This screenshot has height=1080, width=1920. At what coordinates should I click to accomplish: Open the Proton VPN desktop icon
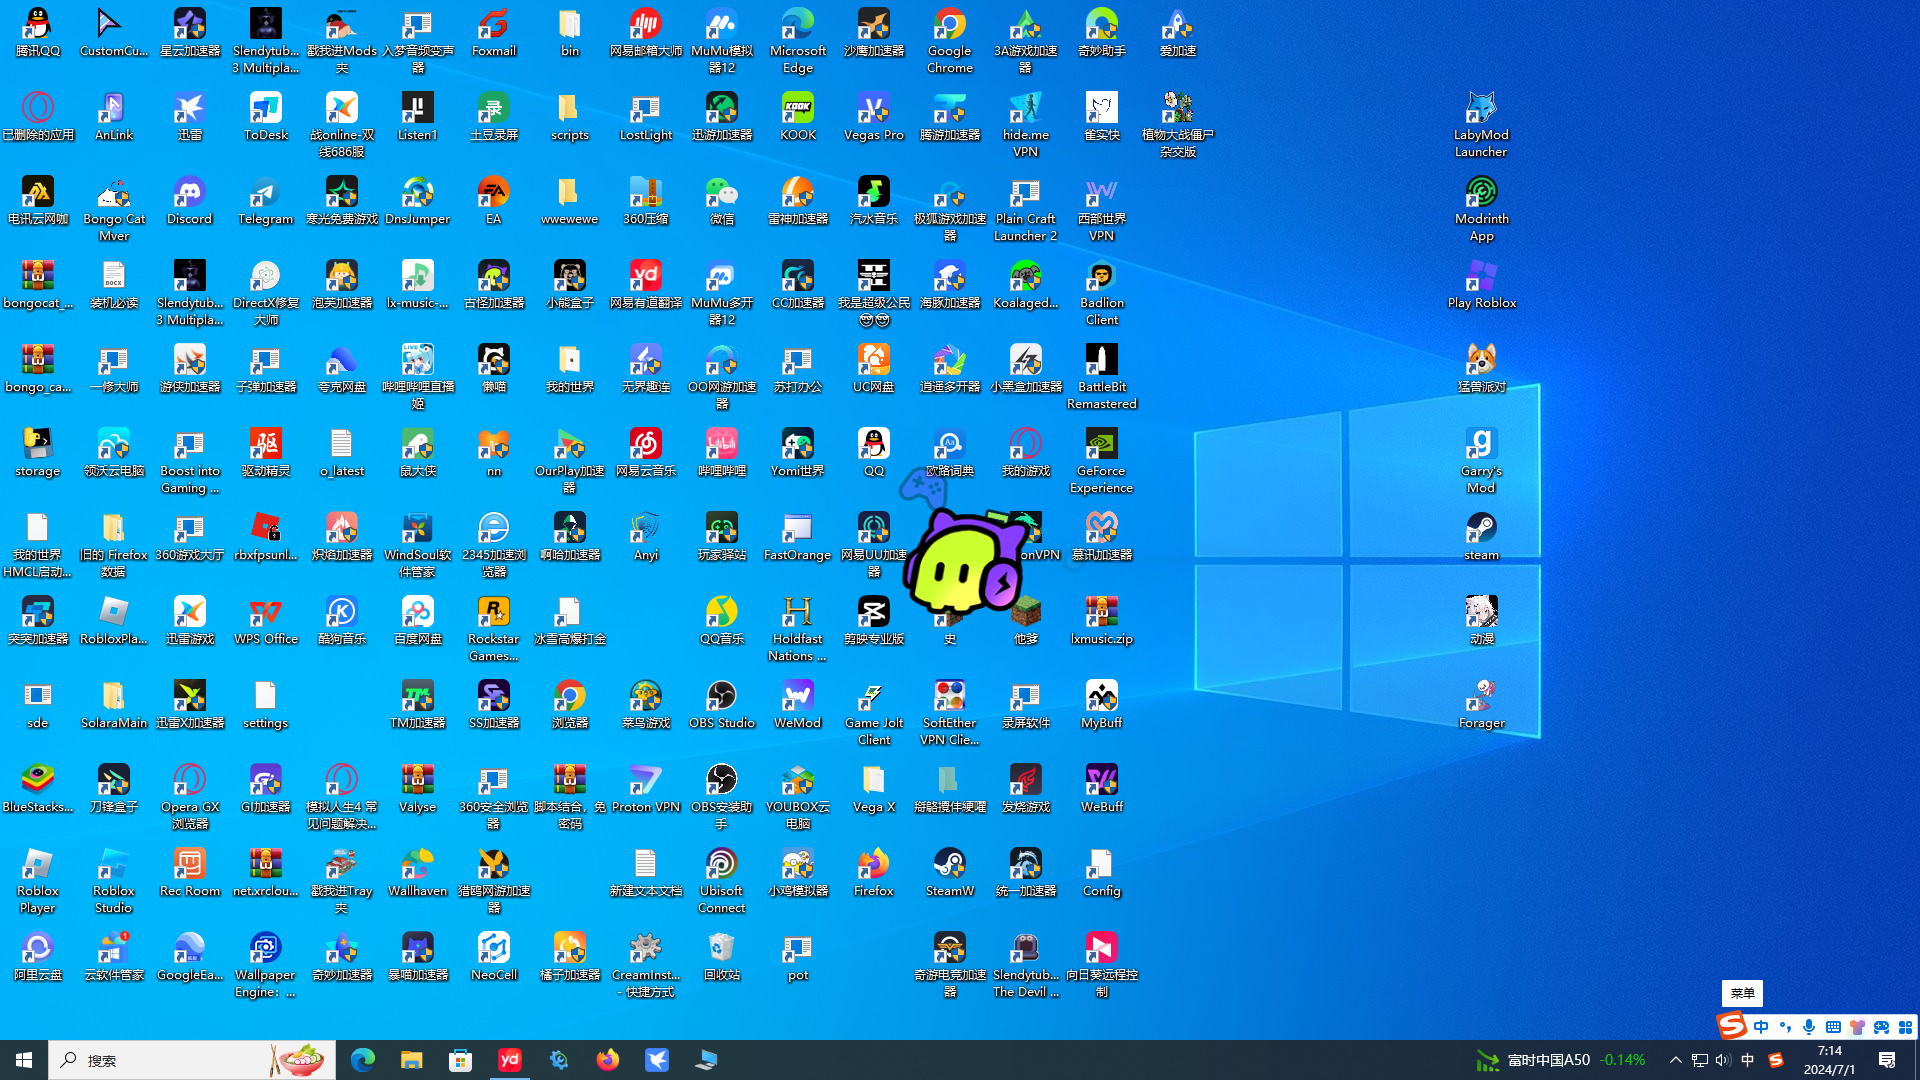(645, 789)
